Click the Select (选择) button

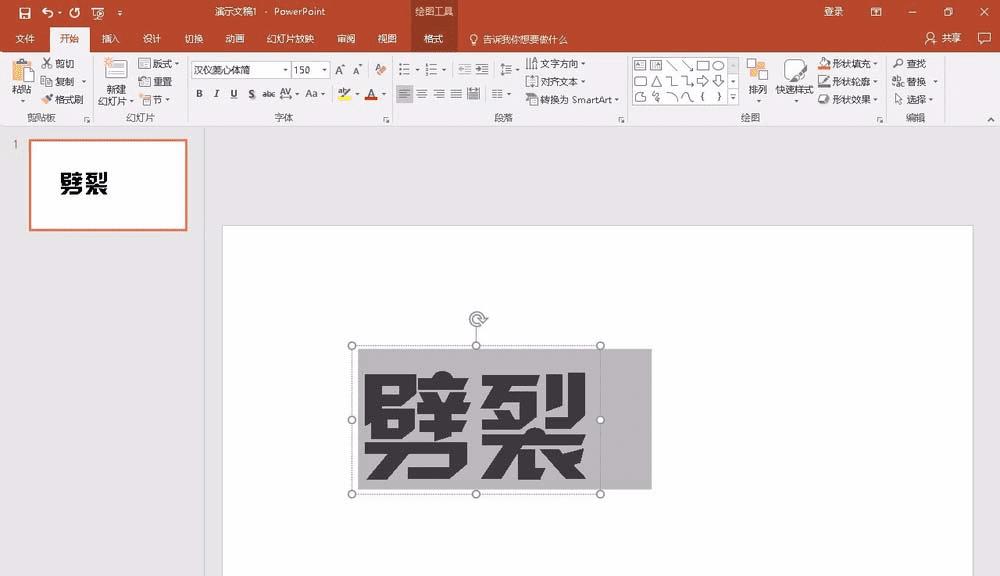[913, 100]
